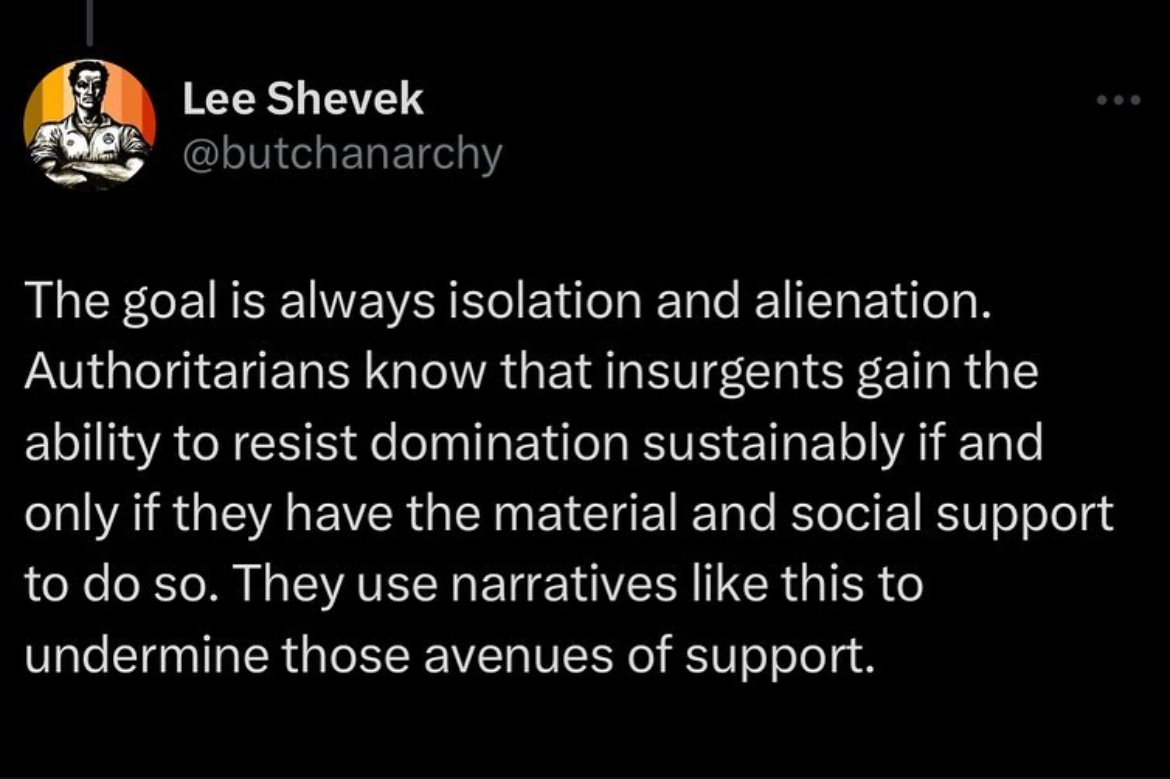Open the three-dot more options menu
Screen dimensions: 1170x779
click(1118, 101)
